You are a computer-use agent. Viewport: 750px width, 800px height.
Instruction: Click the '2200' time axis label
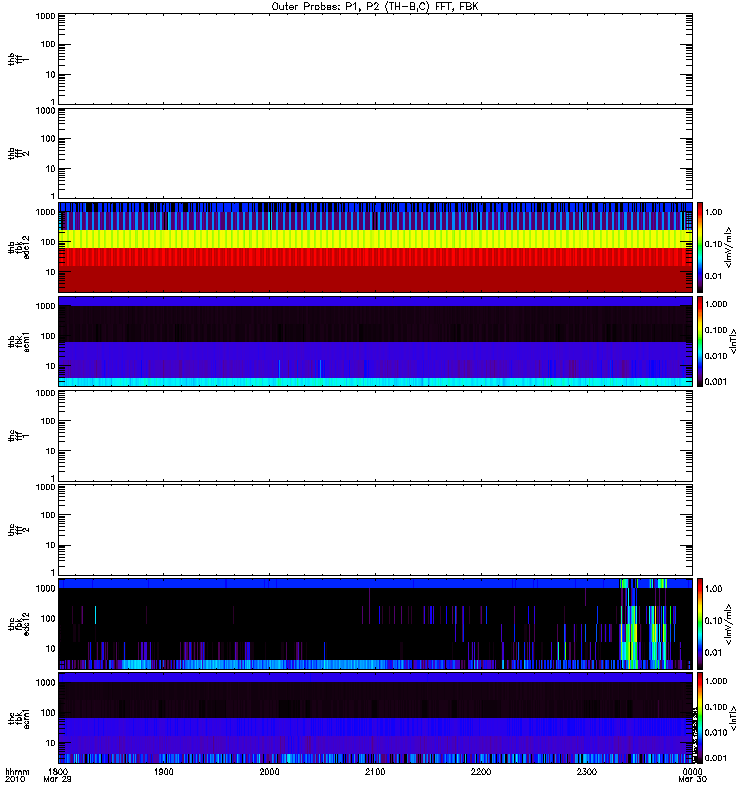pyautogui.click(x=481, y=771)
